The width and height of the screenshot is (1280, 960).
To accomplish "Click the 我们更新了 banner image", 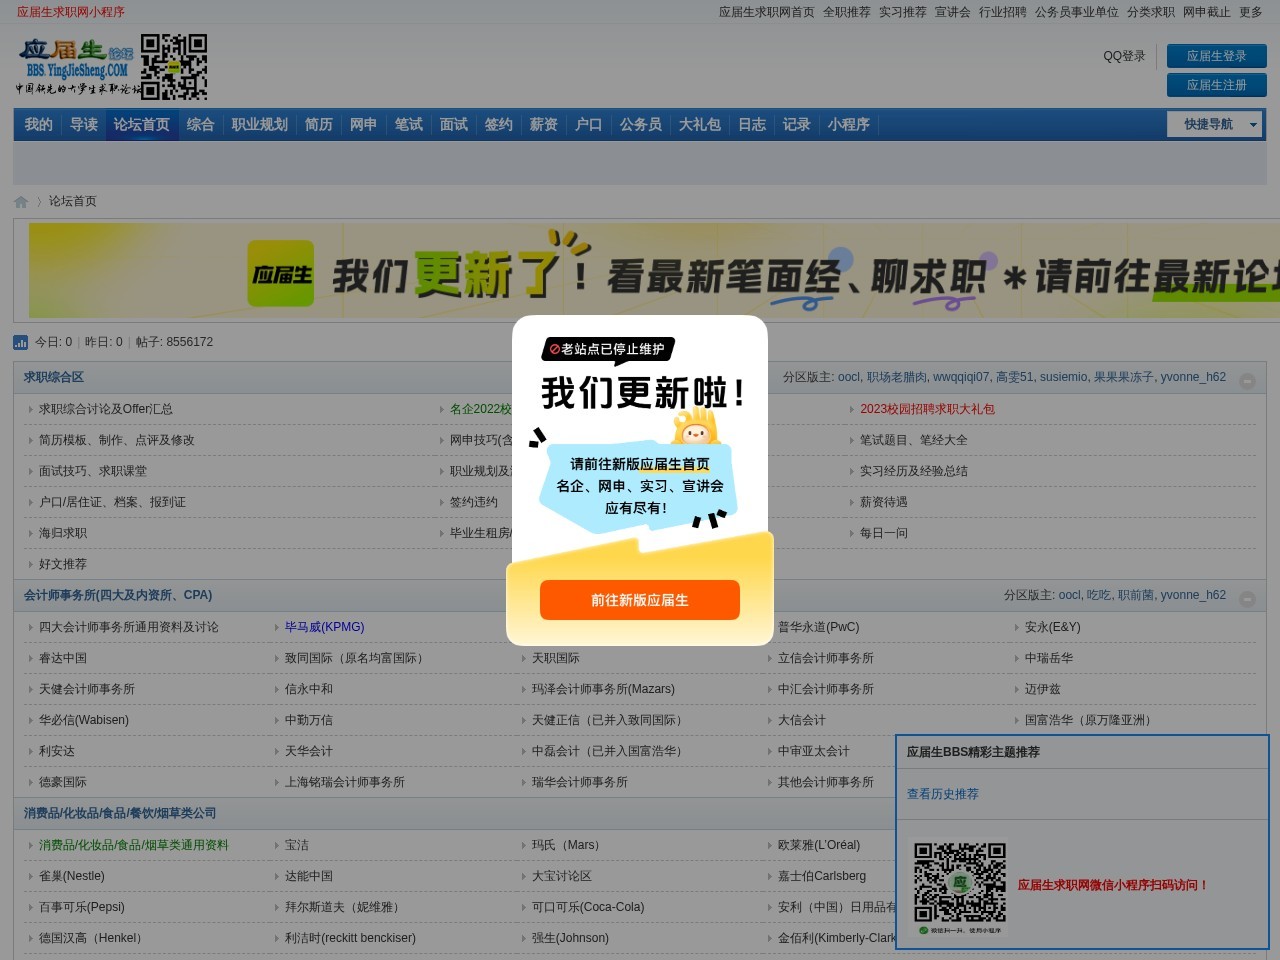I will pos(655,270).
